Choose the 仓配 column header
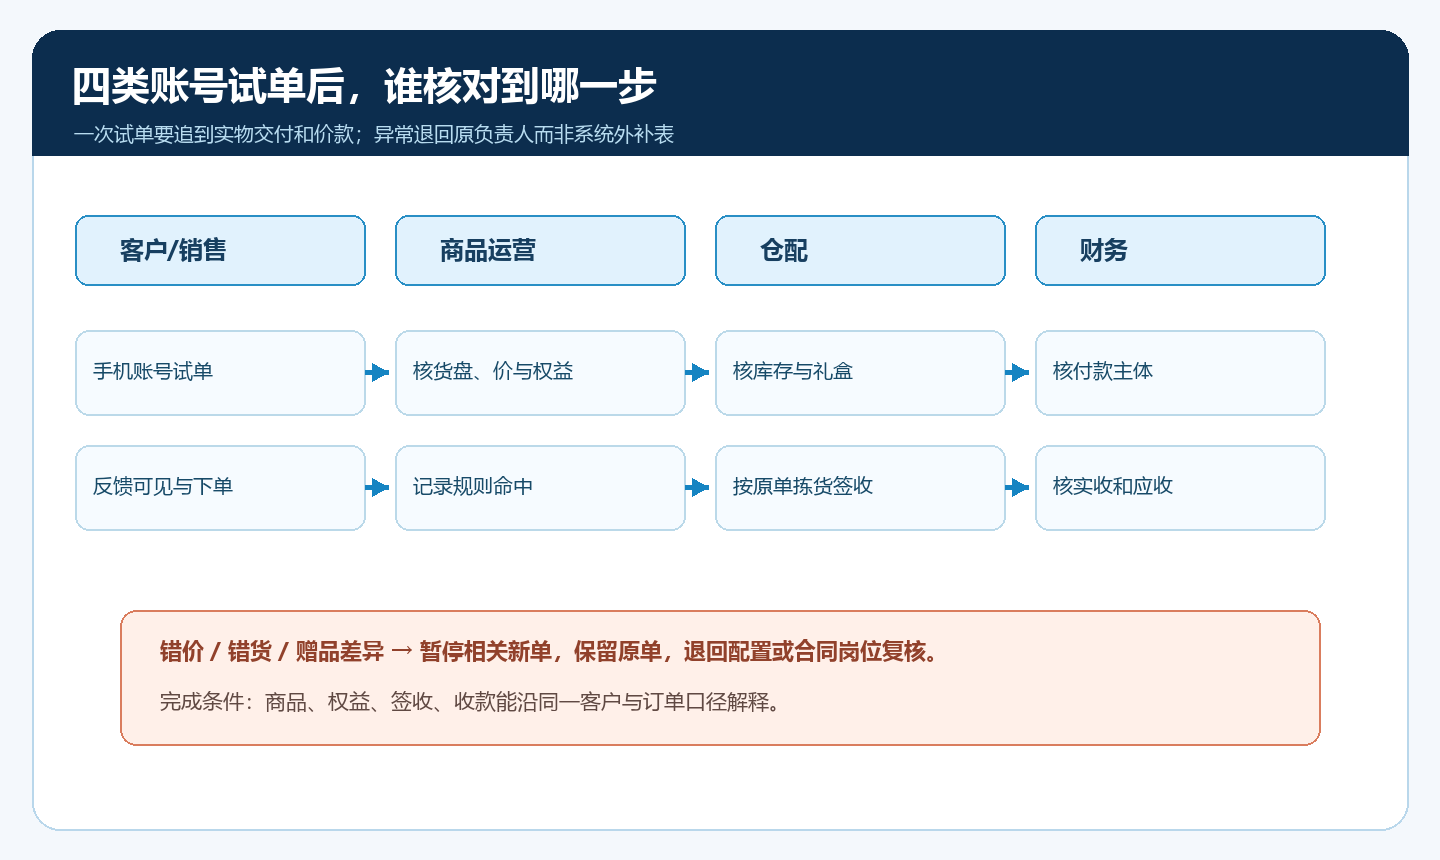Screen dimensions: 1440x860 point(860,250)
